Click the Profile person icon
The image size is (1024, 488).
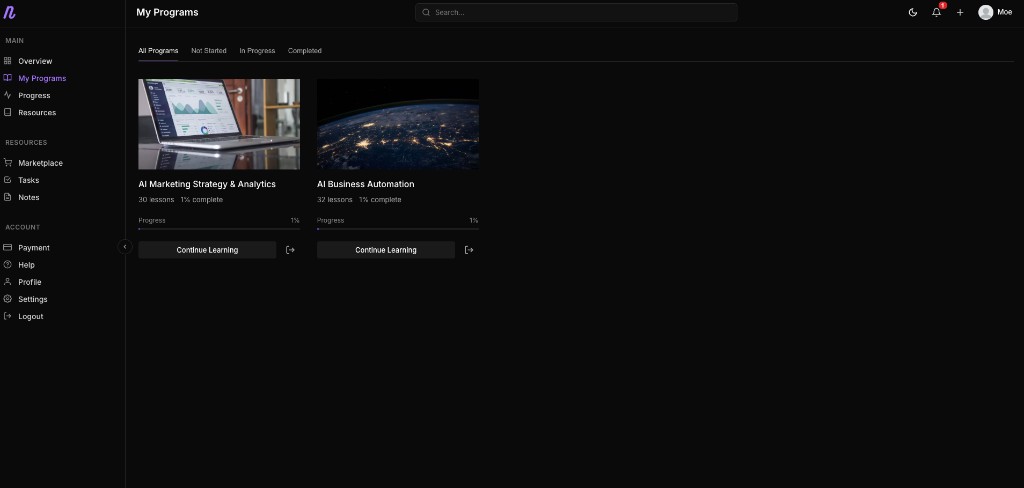coord(8,282)
